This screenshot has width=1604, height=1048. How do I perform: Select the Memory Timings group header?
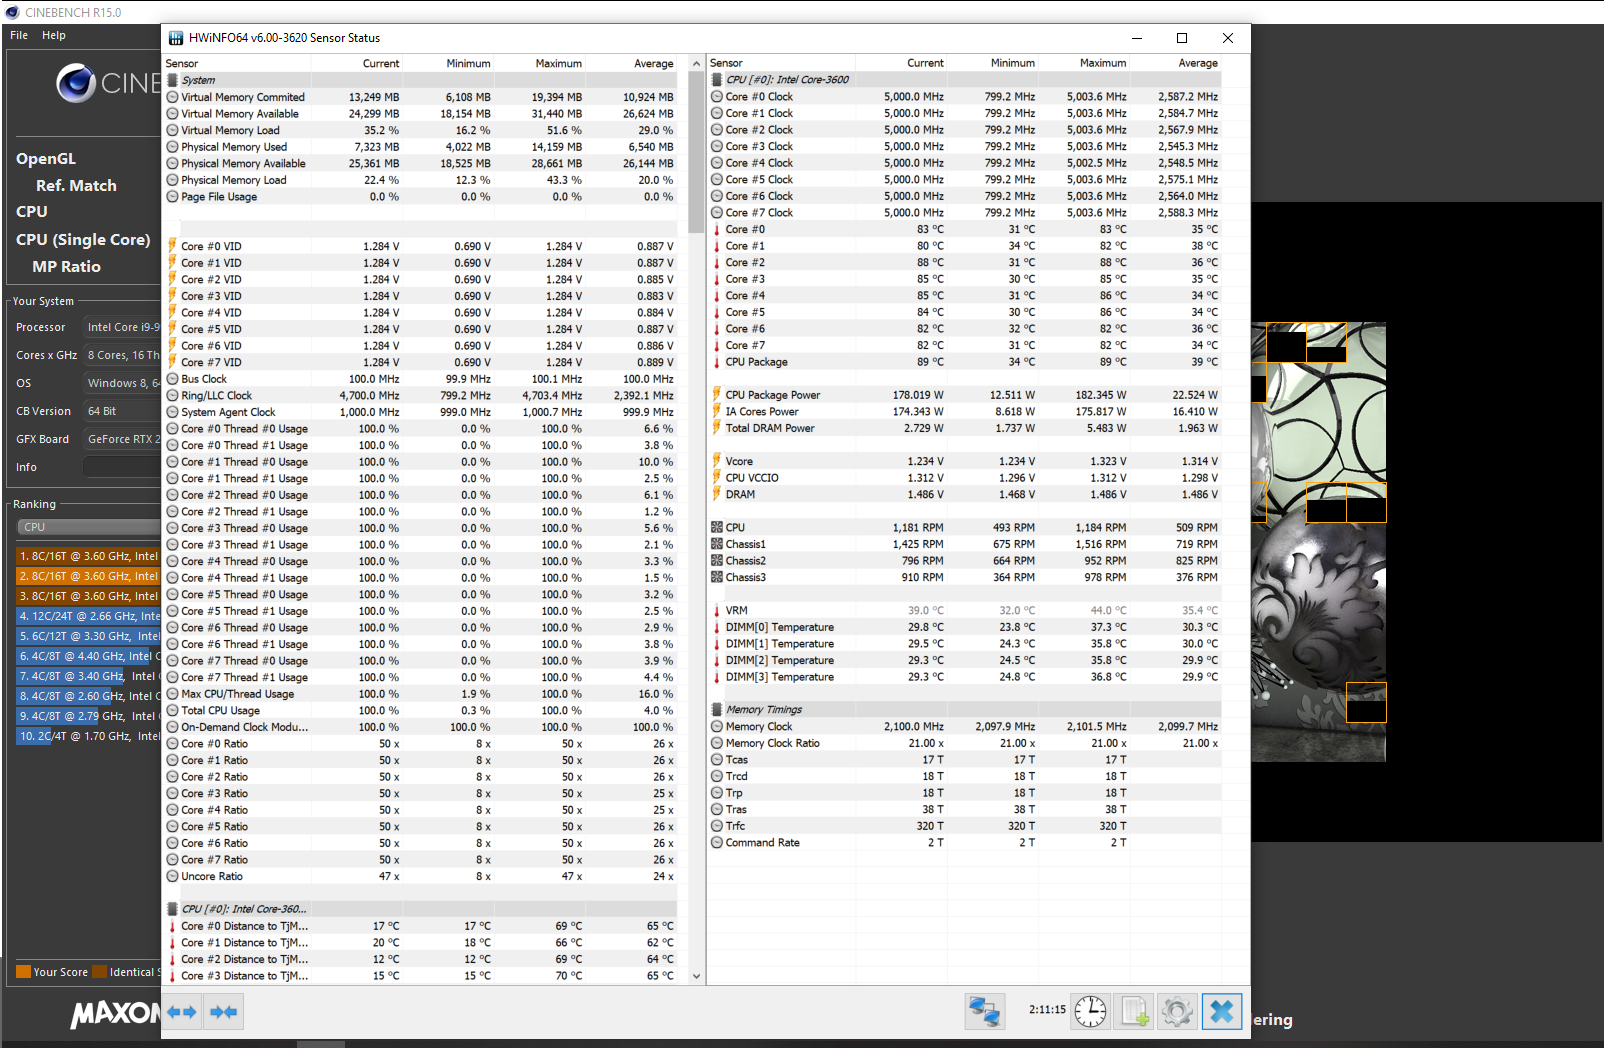coord(968,710)
